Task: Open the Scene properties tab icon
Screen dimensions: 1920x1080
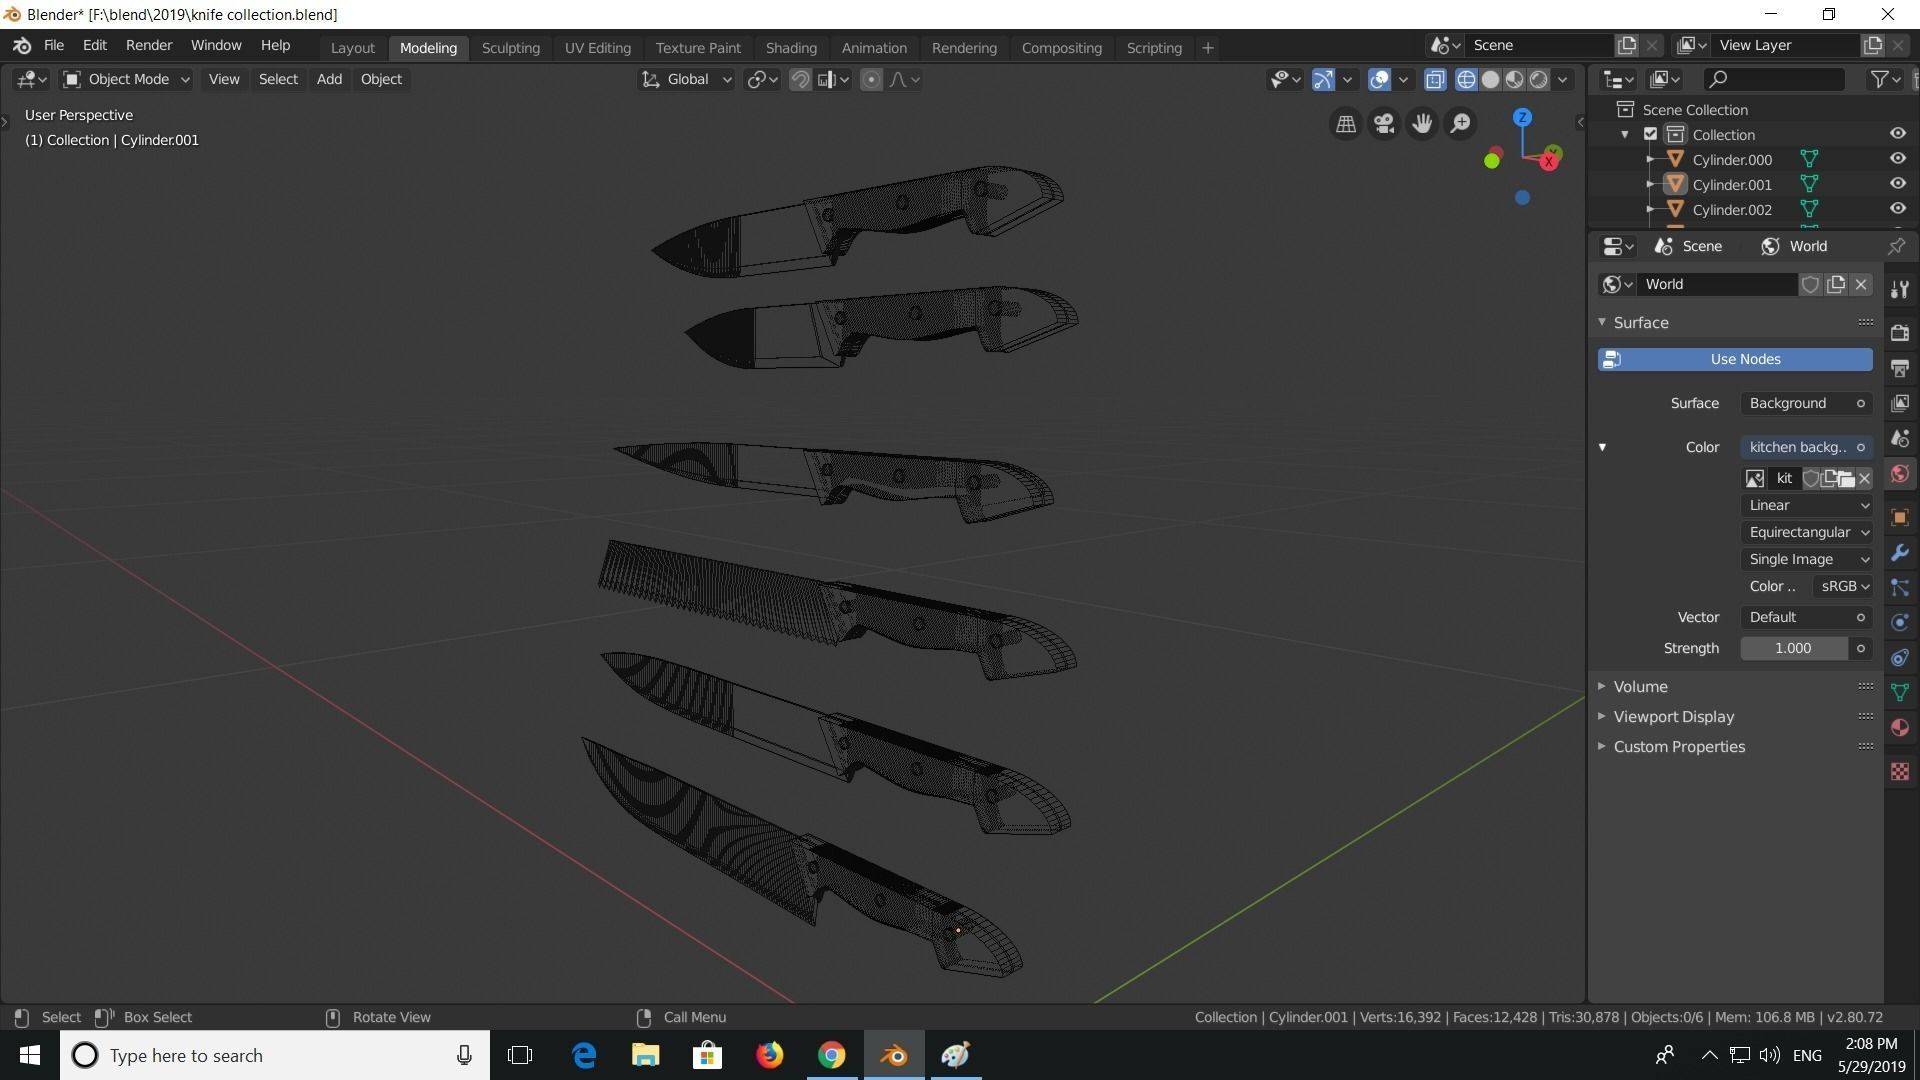Action: coord(1900,438)
